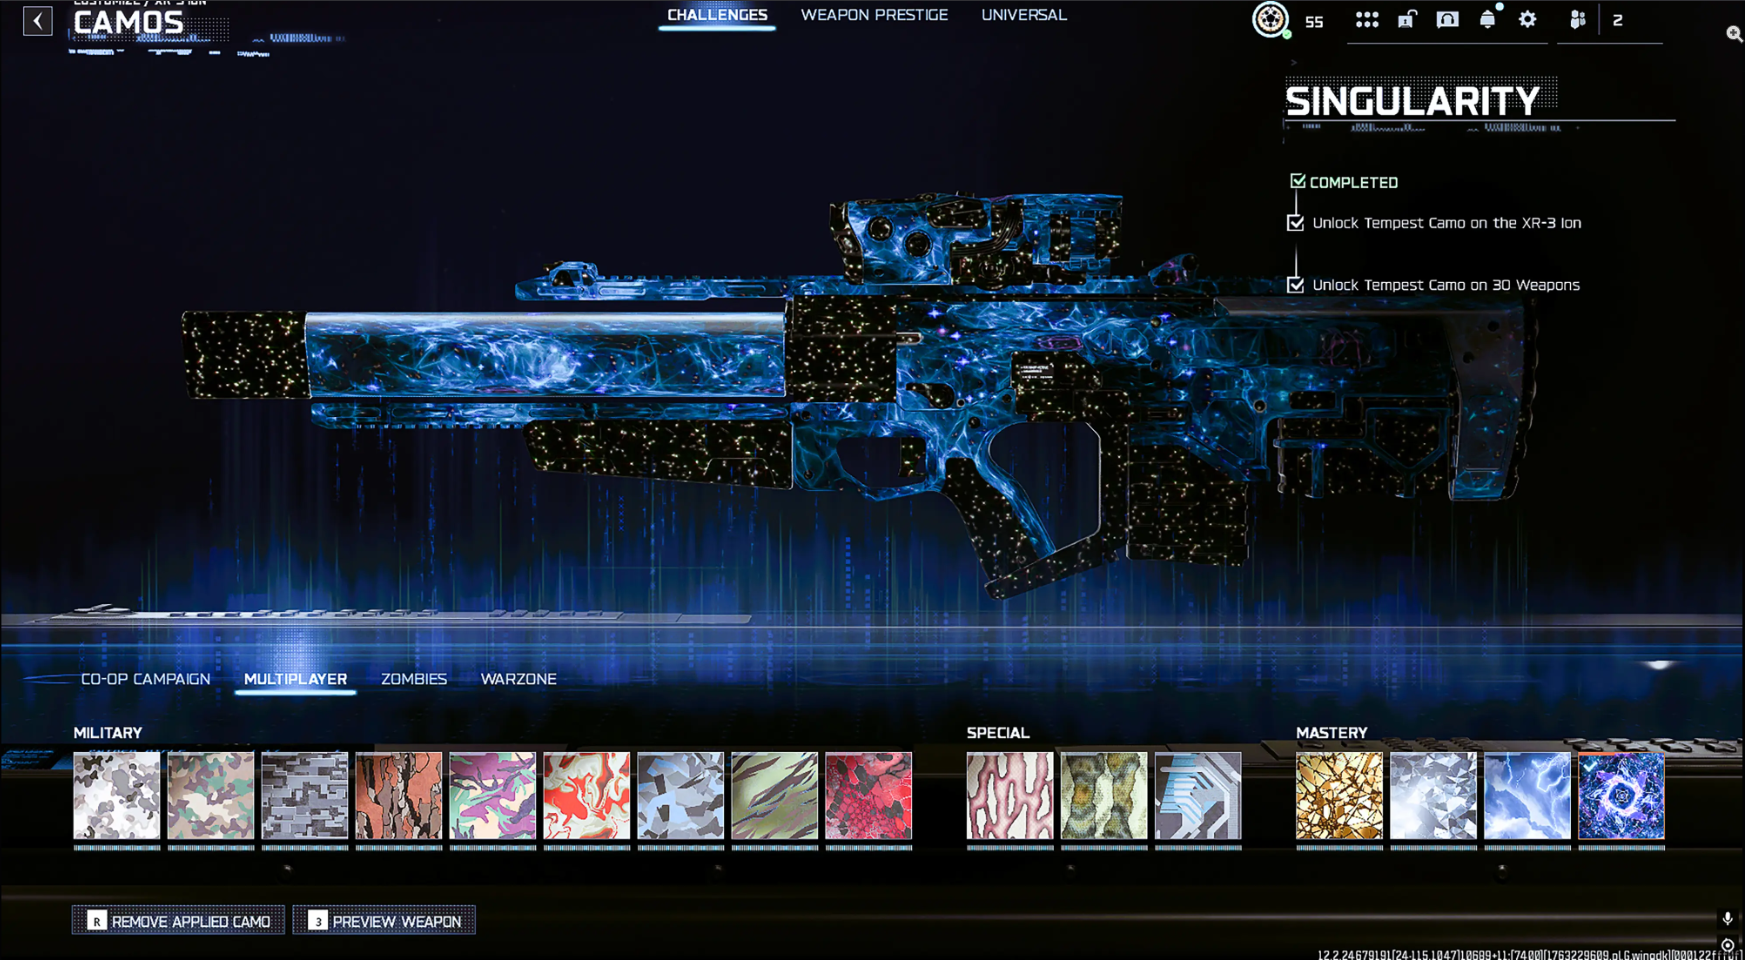Select the Singularity mastery camo
1745x960 pixels.
[x=1622, y=796]
